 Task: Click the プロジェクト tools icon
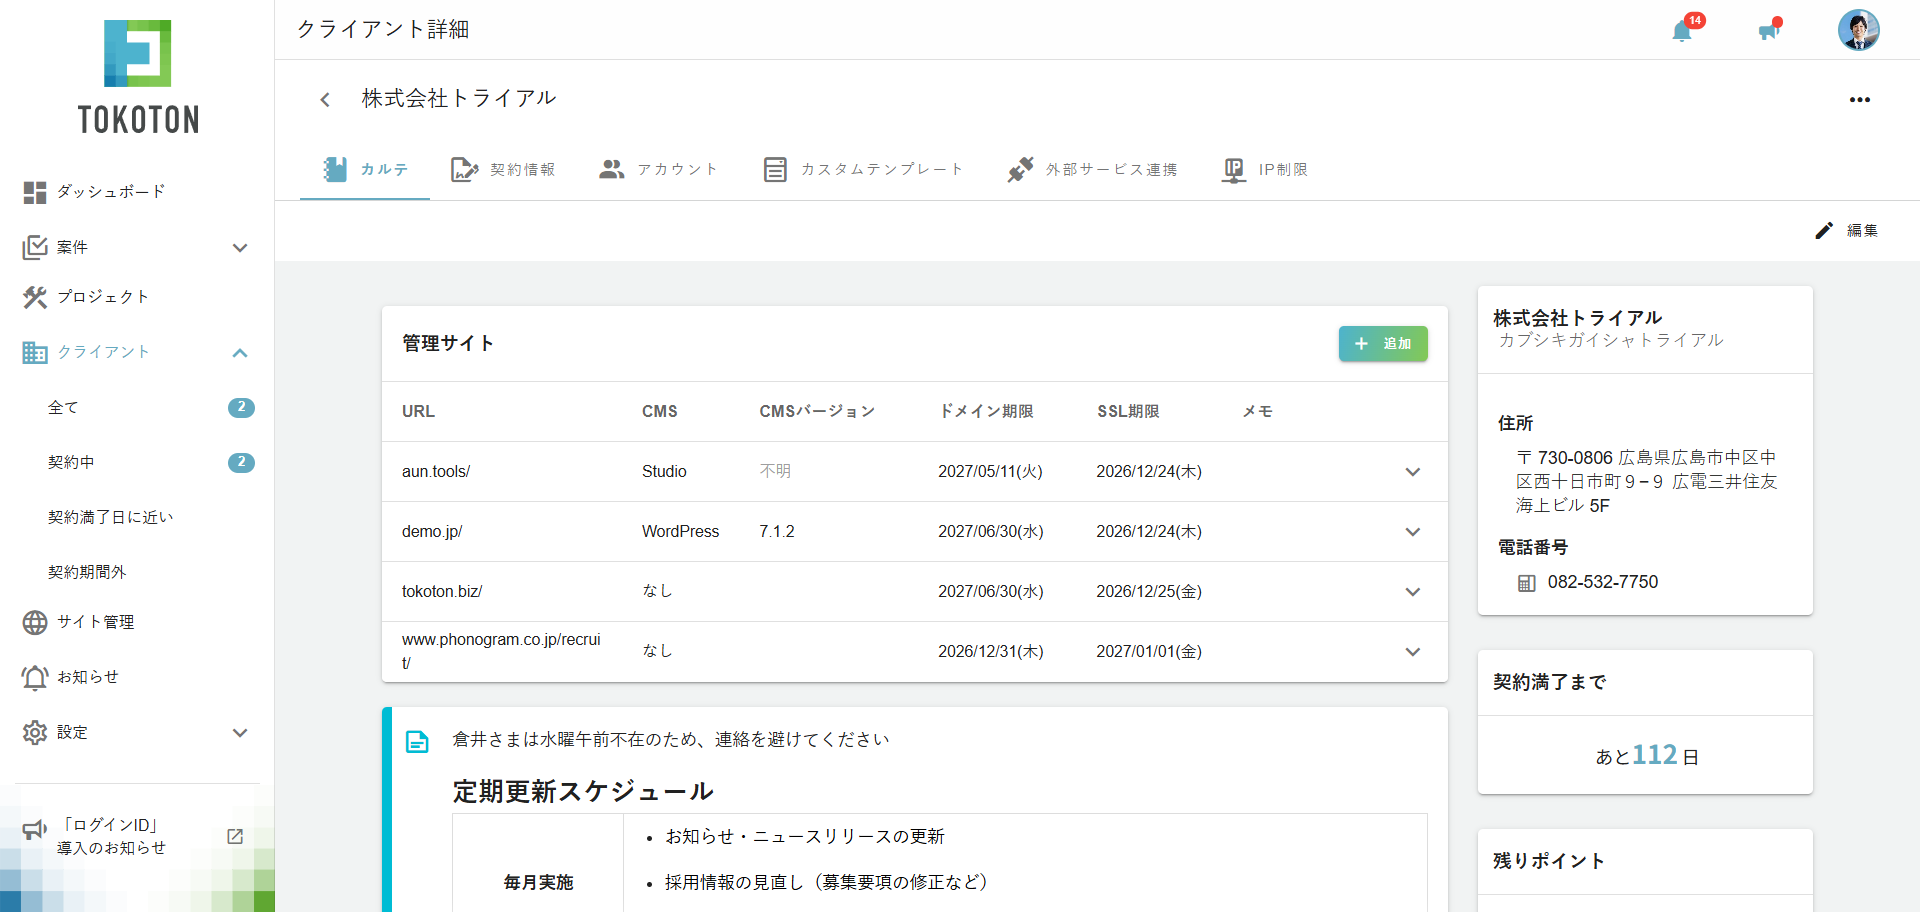point(35,297)
